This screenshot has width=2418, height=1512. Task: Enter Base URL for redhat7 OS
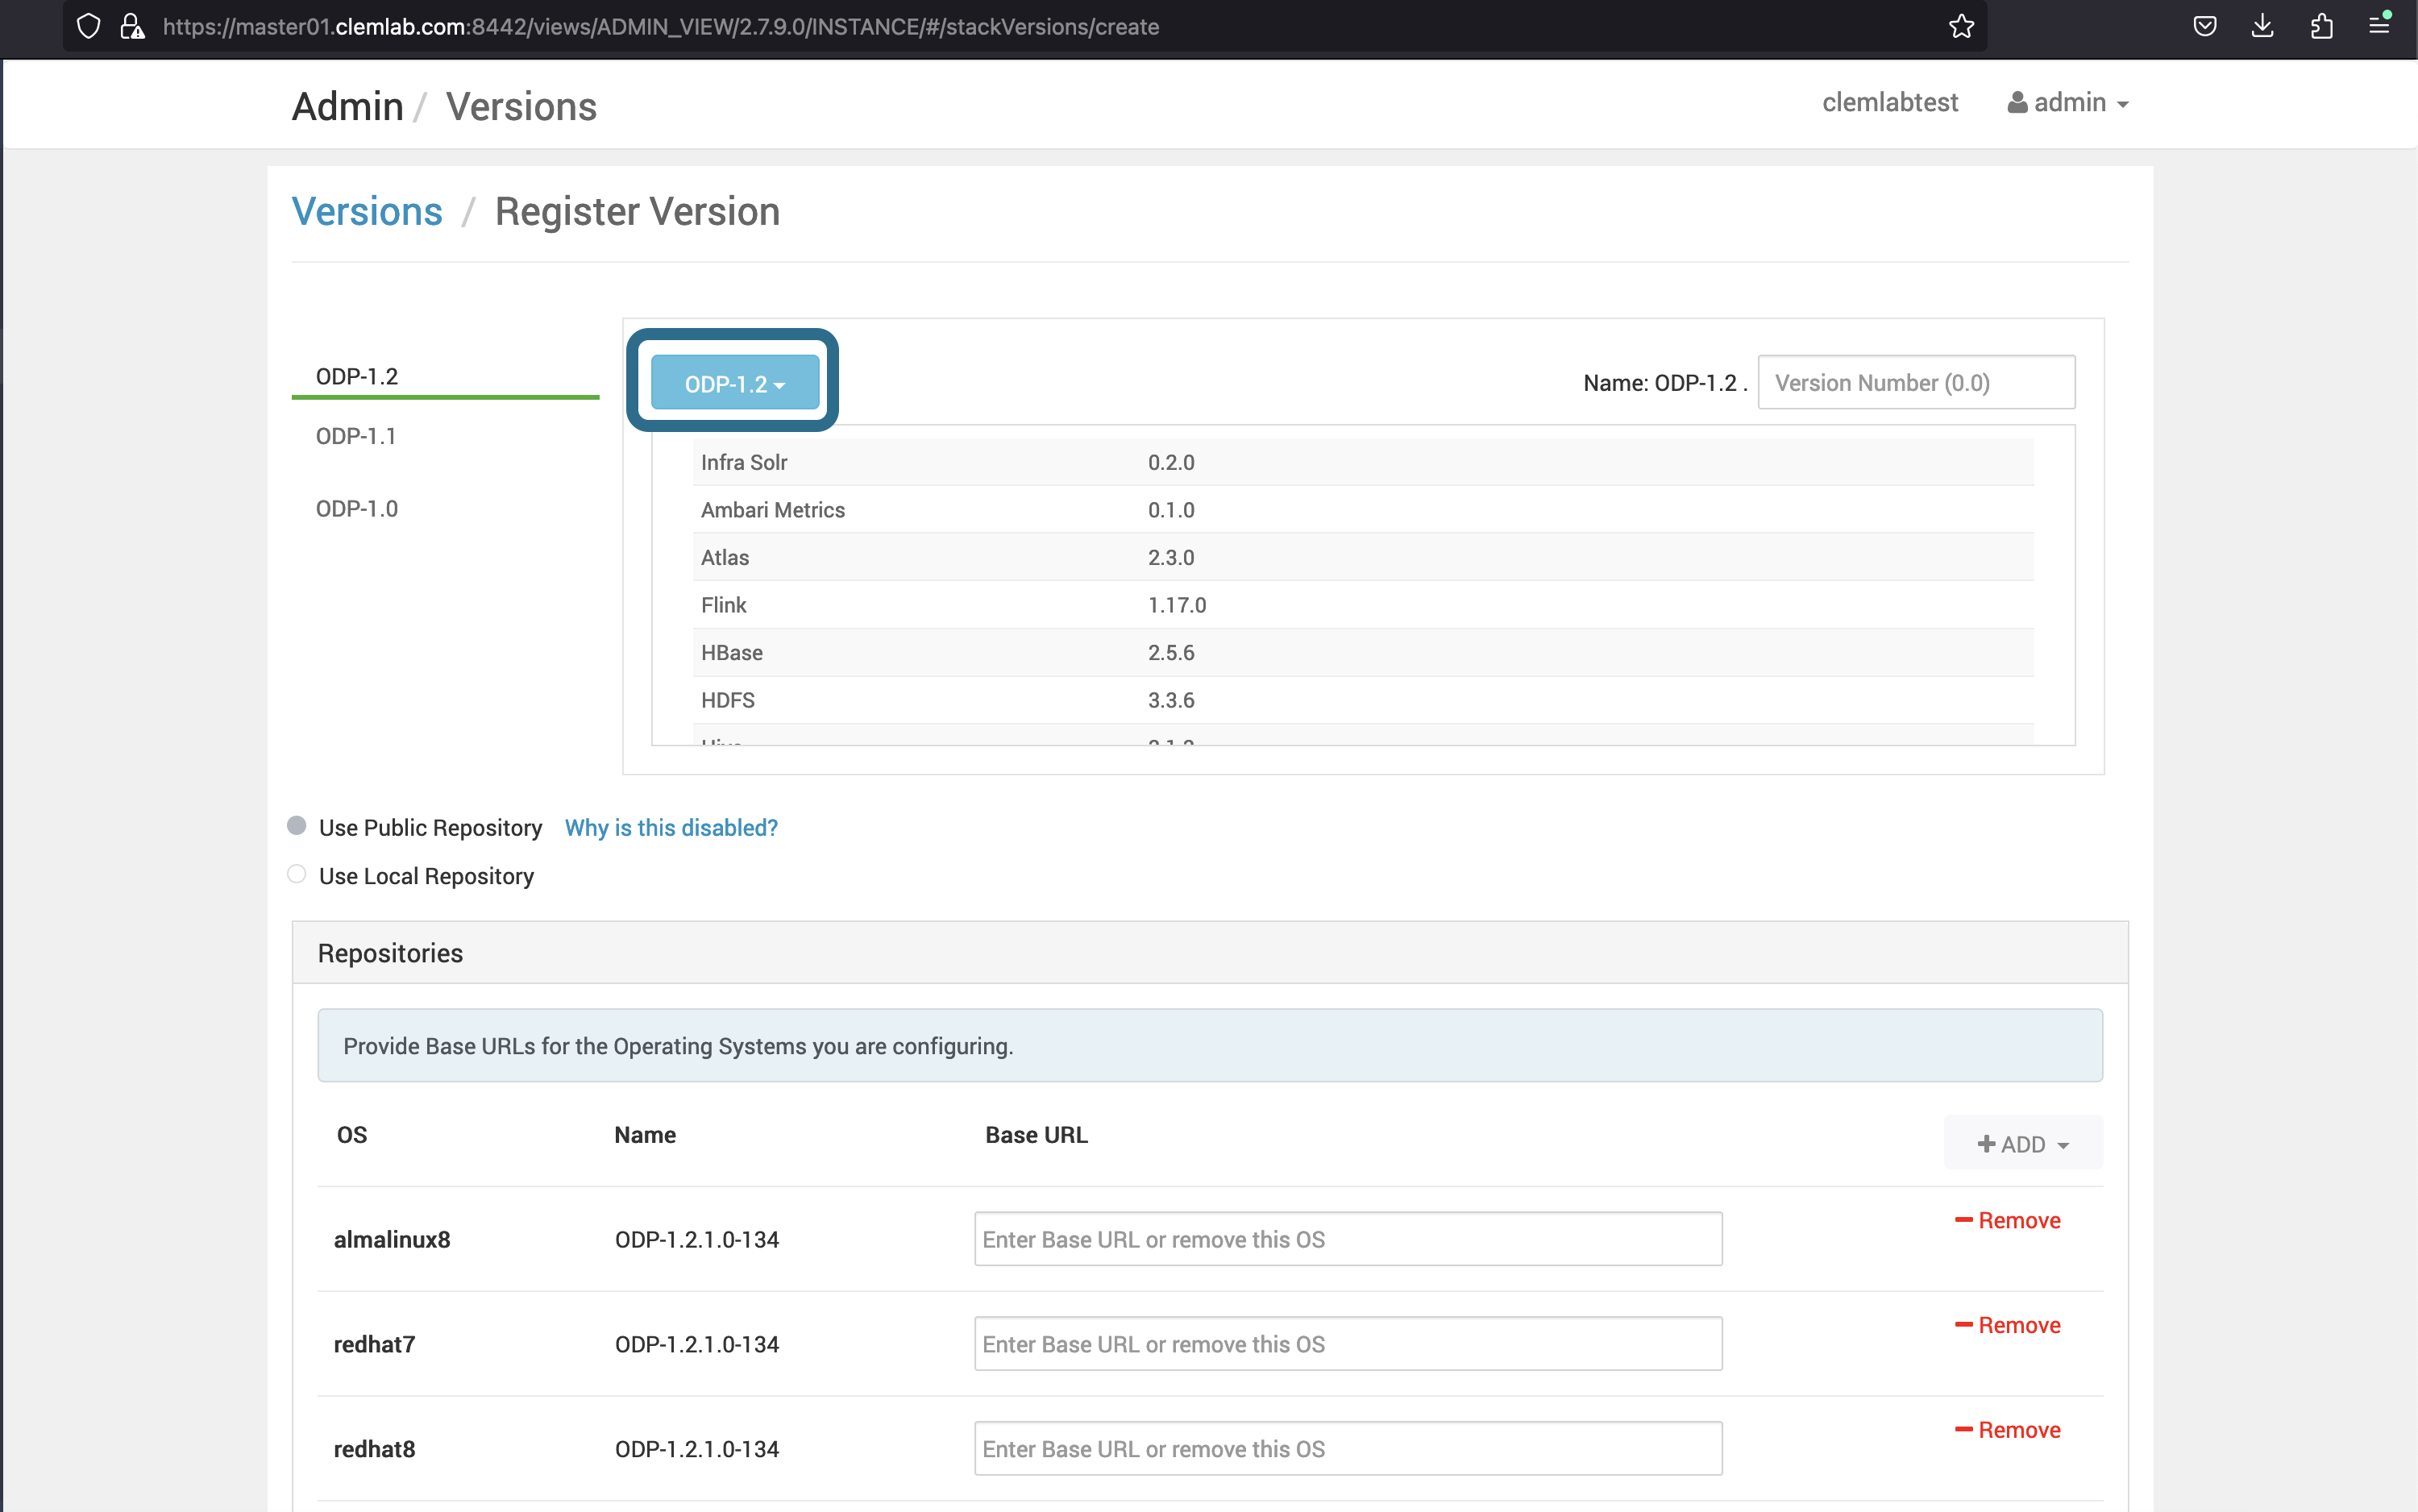pyautogui.click(x=1341, y=1343)
